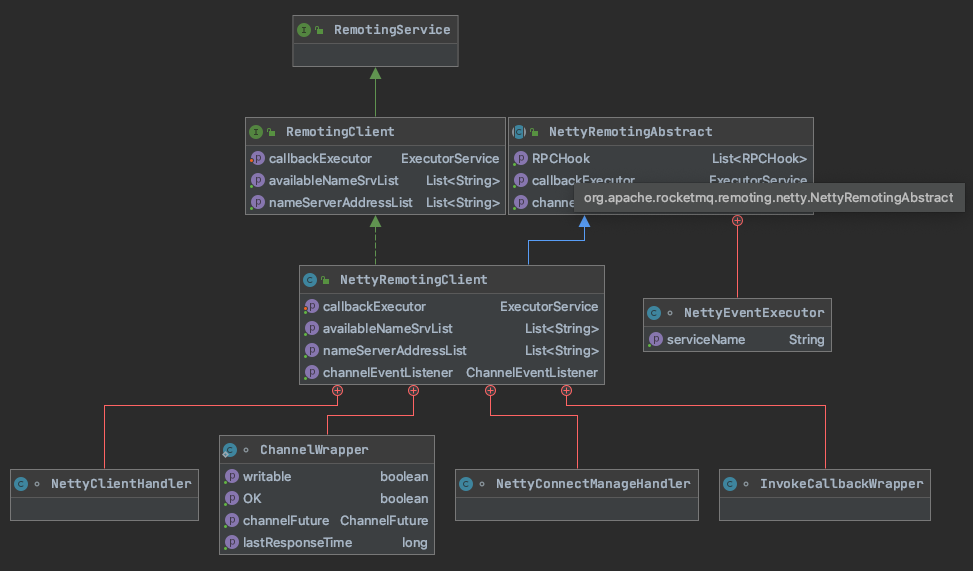Viewport: 973px width, 571px height.
Task: Click the property icon of writable row
Action: (231, 477)
